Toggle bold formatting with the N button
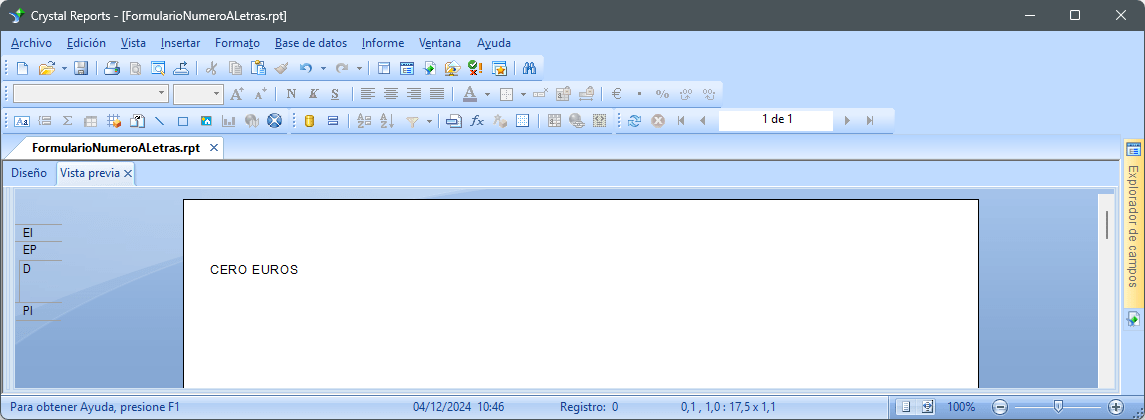The height and width of the screenshot is (420, 1145). coord(291,94)
